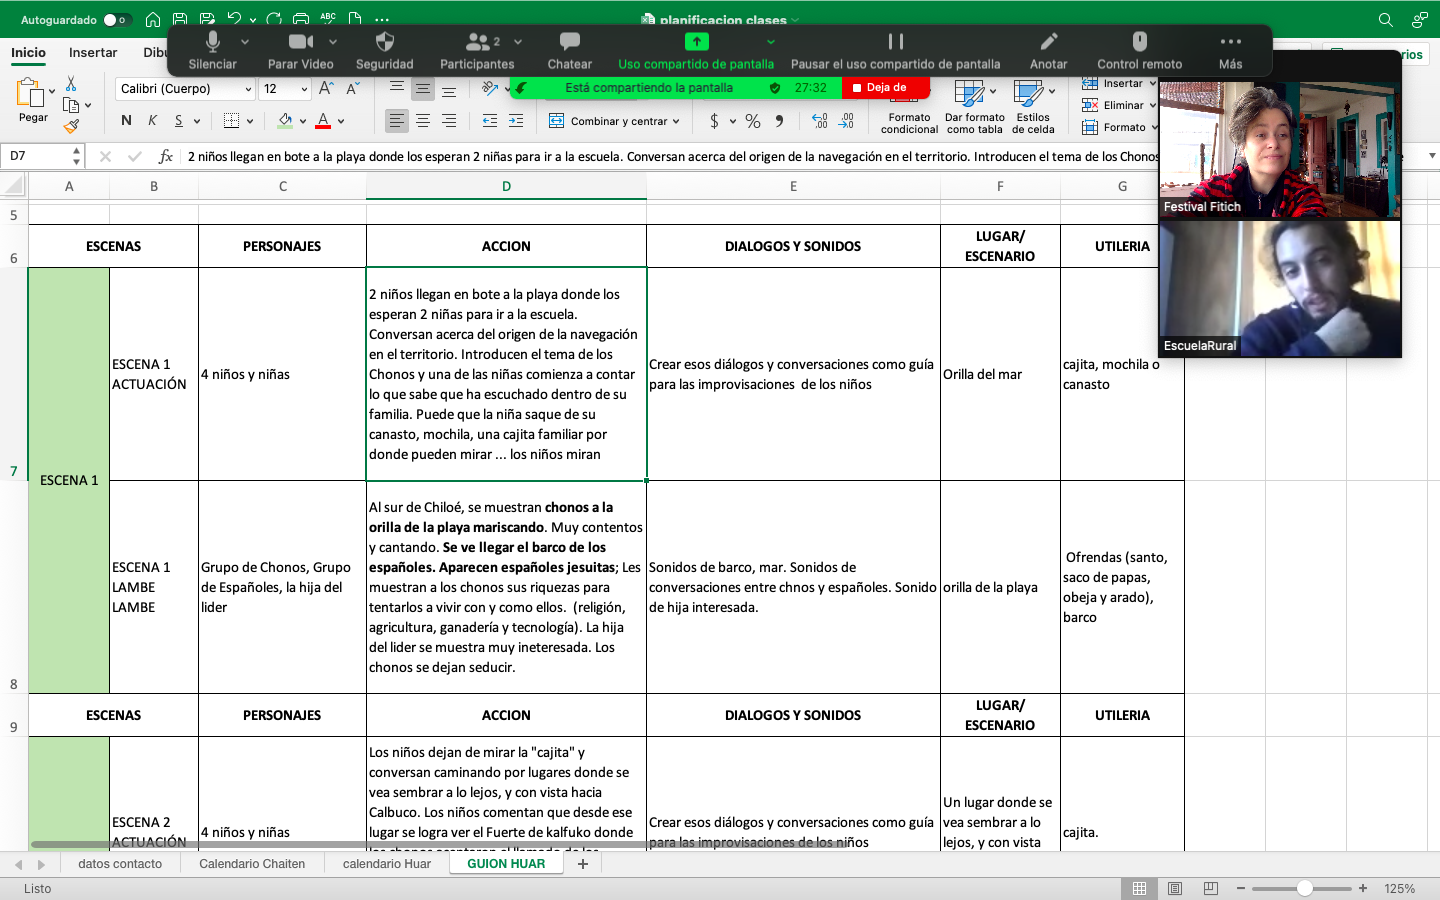1440x900 pixels.
Task: Open Dar formato como tabla
Action: coord(974,106)
